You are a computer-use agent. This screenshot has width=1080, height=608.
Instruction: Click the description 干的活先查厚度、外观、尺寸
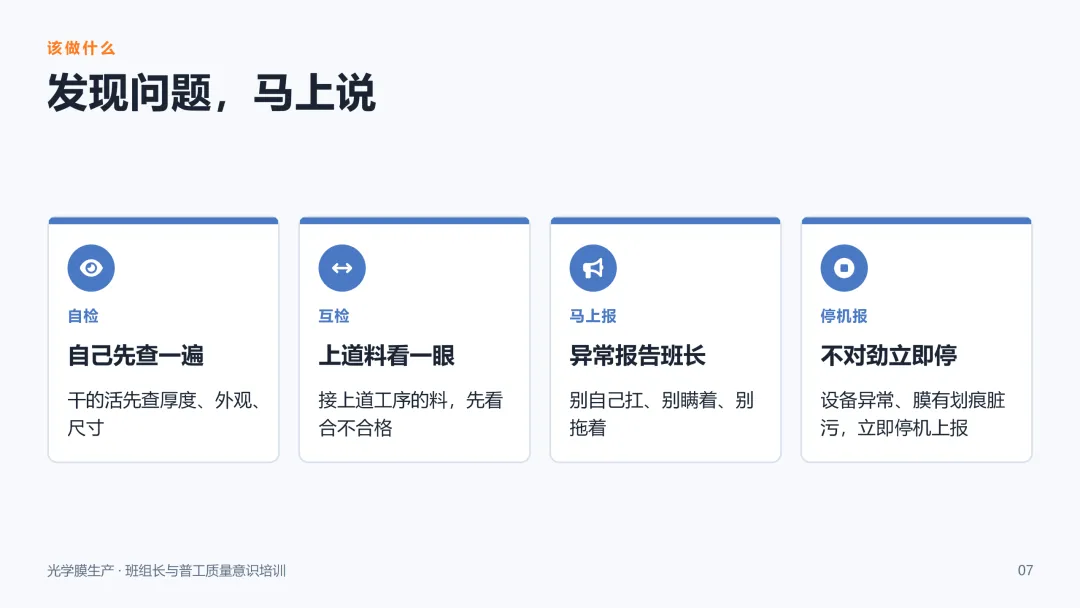pos(163,414)
